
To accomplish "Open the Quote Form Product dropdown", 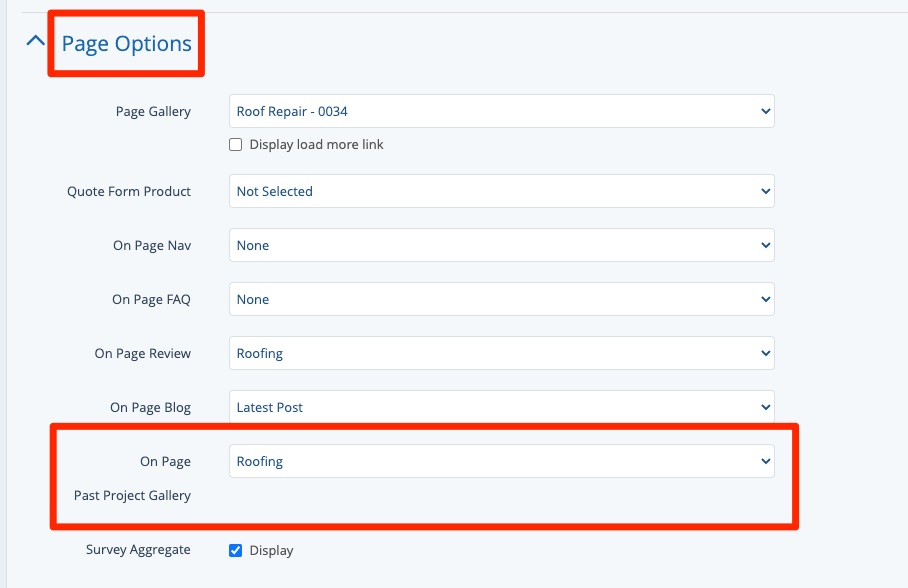I will [501, 191].
